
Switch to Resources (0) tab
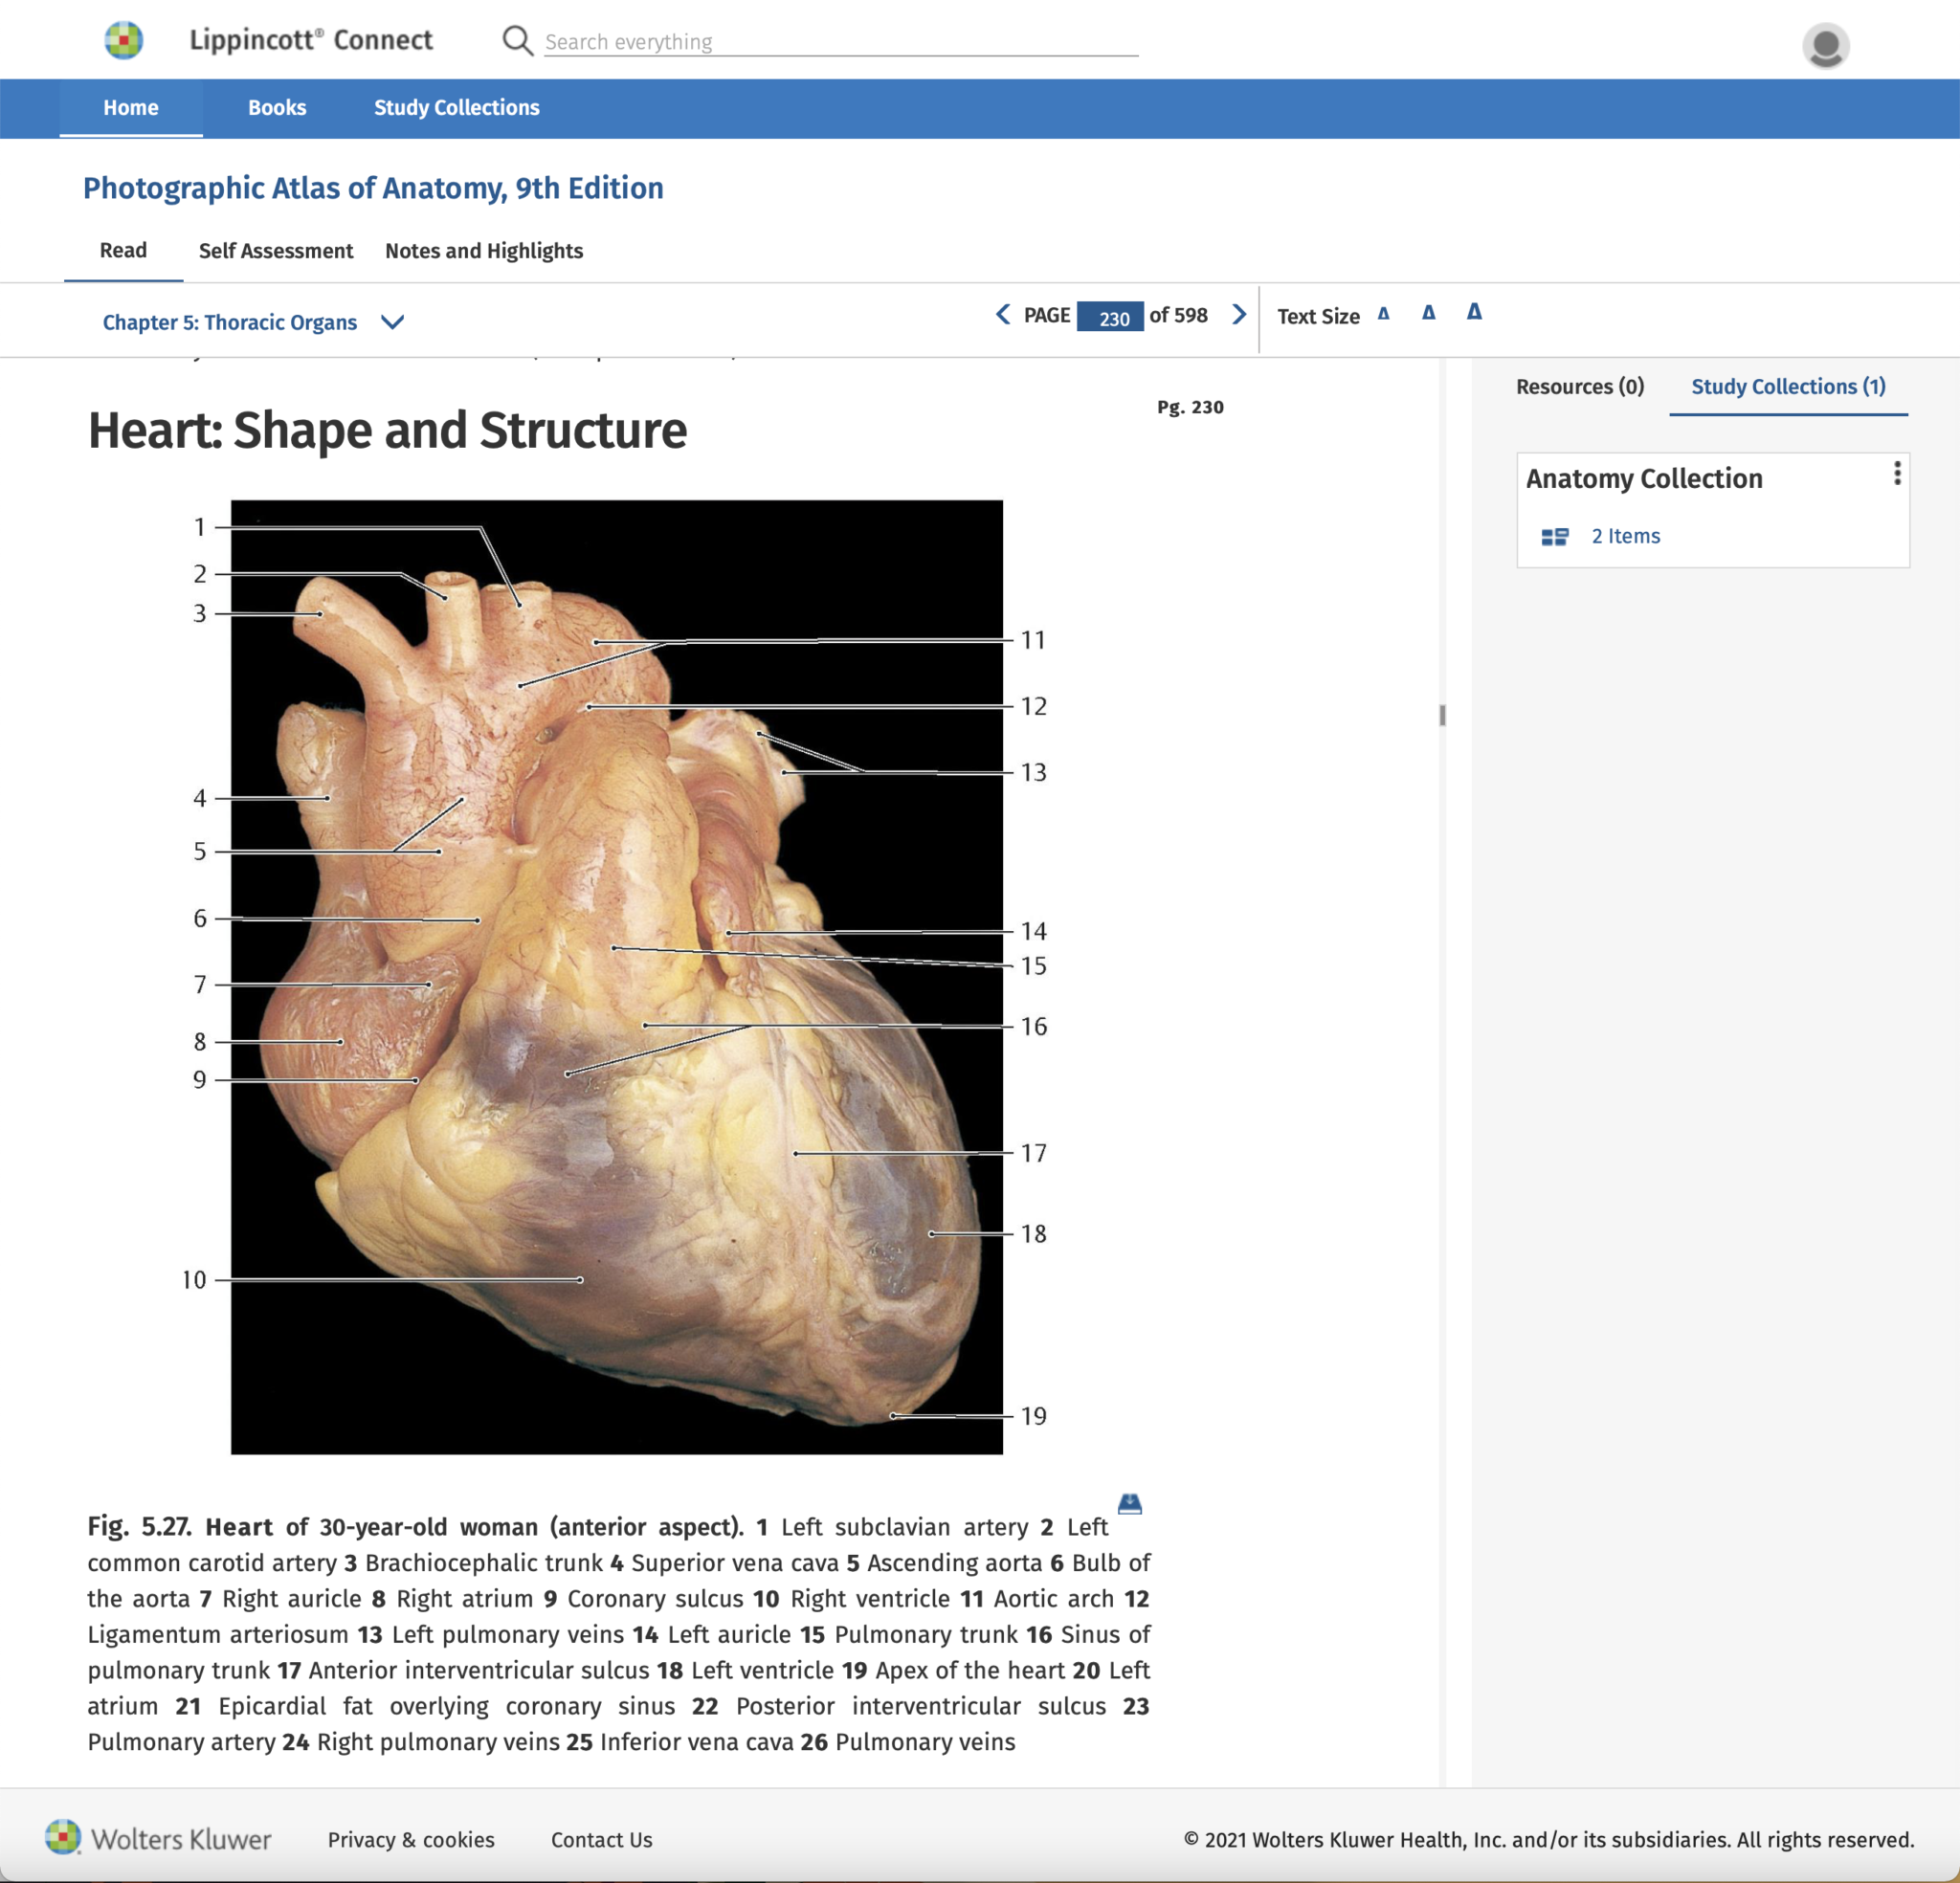coord(1579,387)
